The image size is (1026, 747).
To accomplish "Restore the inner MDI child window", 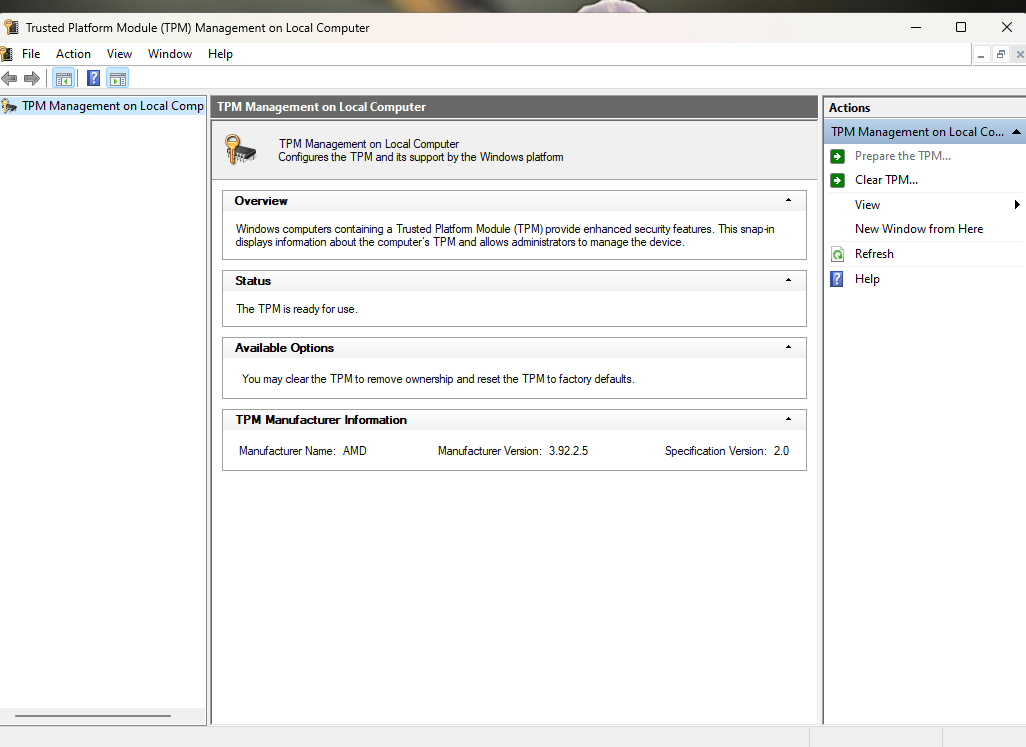I will click(x=1000, y=55).
